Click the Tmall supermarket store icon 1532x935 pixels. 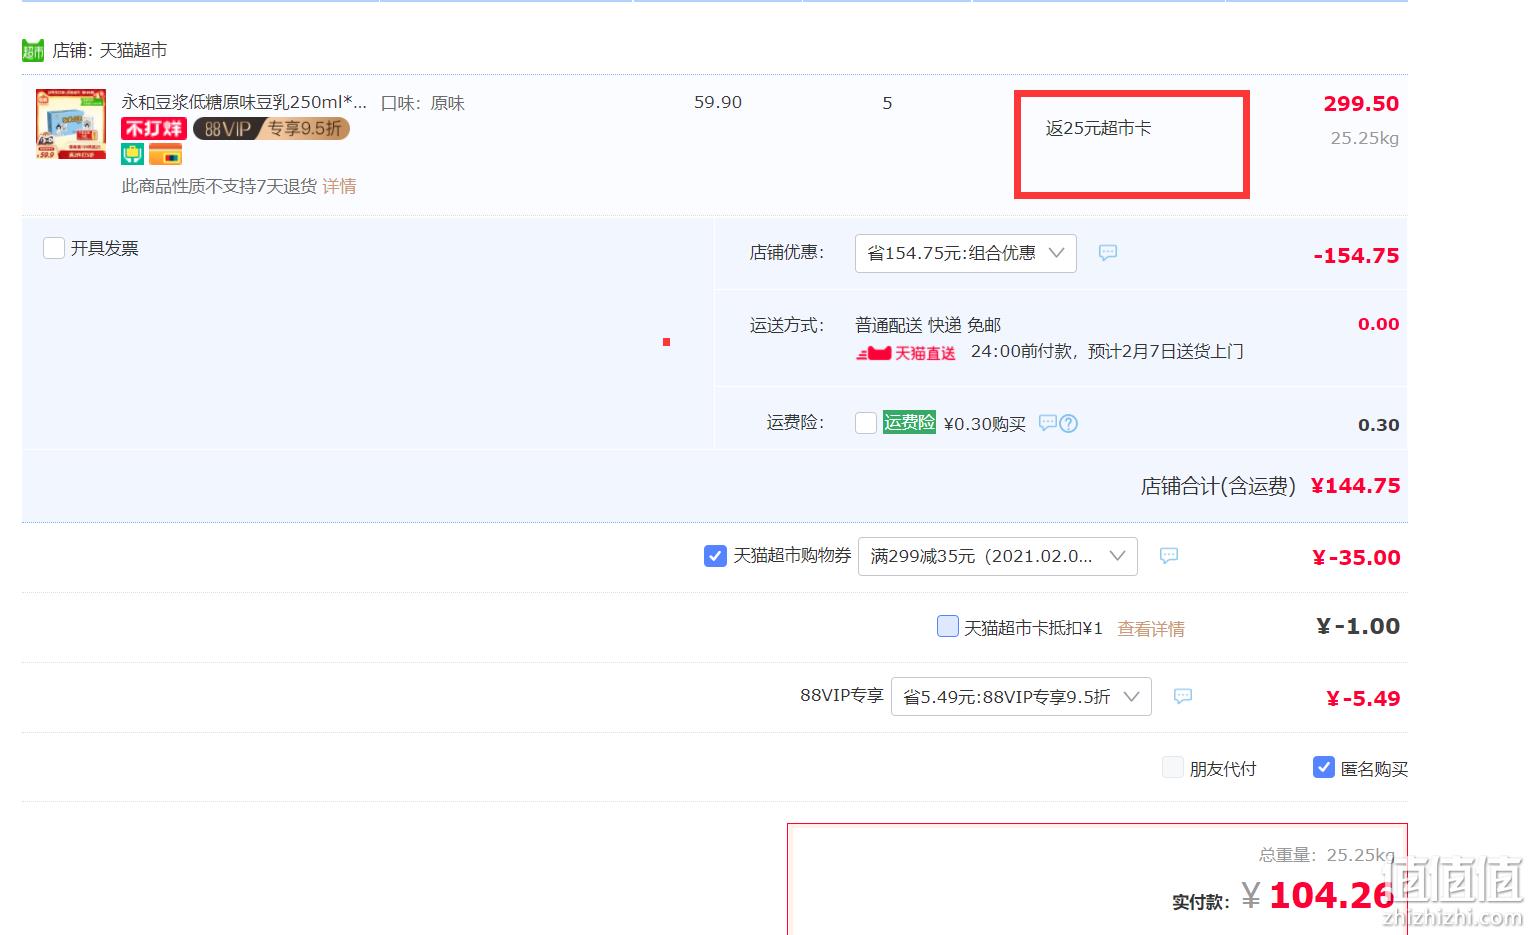(x=33, y=50)
